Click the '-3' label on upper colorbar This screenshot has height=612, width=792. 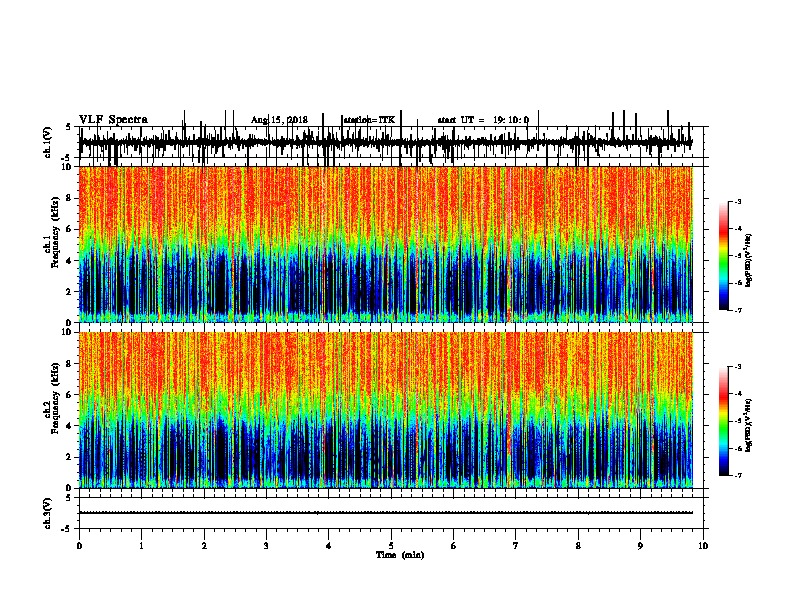pyautogui.click(x=737, y=201)
